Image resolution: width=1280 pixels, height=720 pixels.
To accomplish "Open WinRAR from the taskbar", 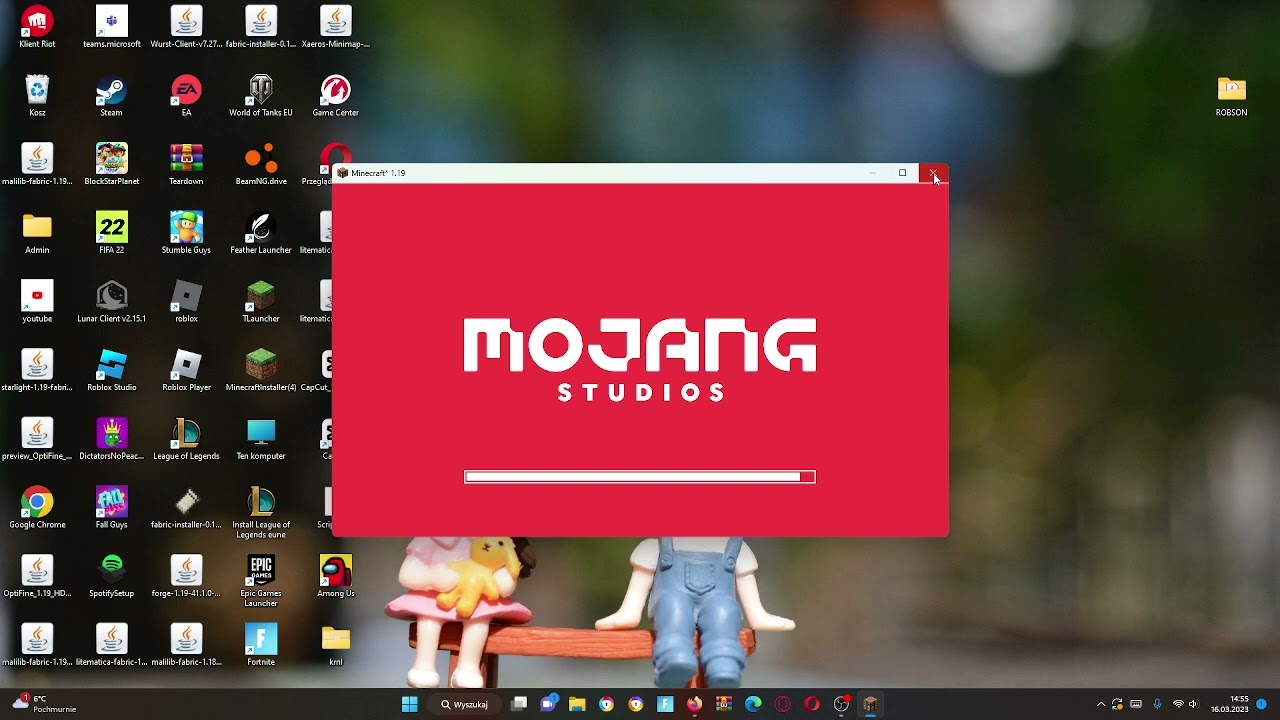I will (x=724, y=704).
